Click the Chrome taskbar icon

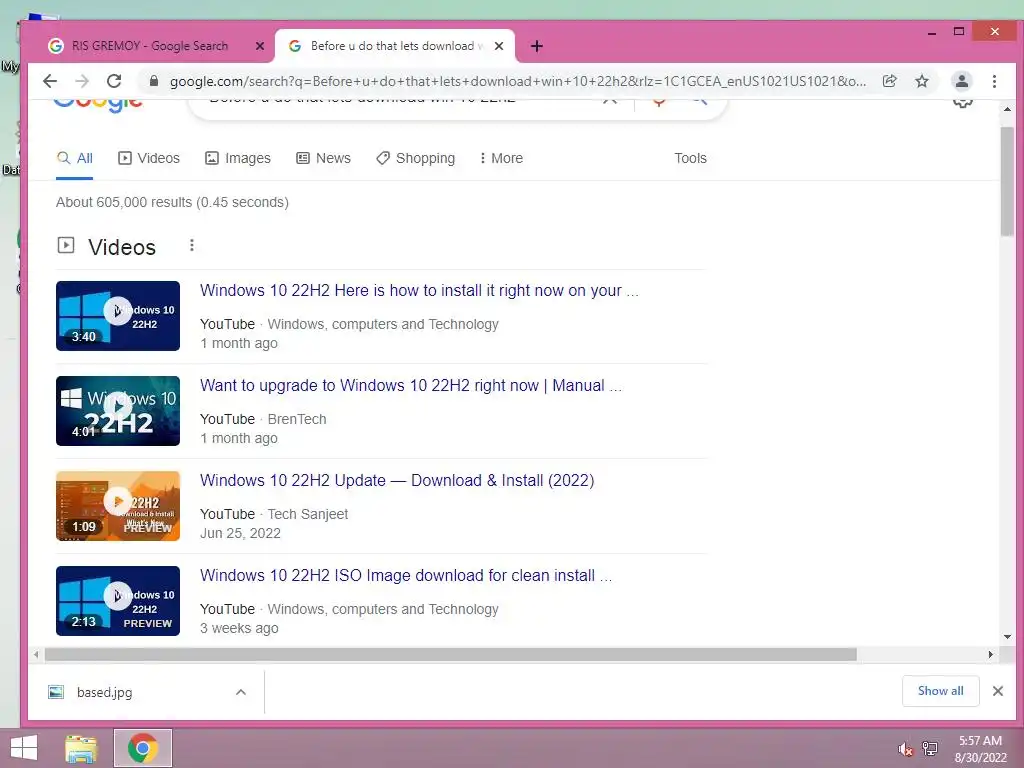(x=142, y=748)
